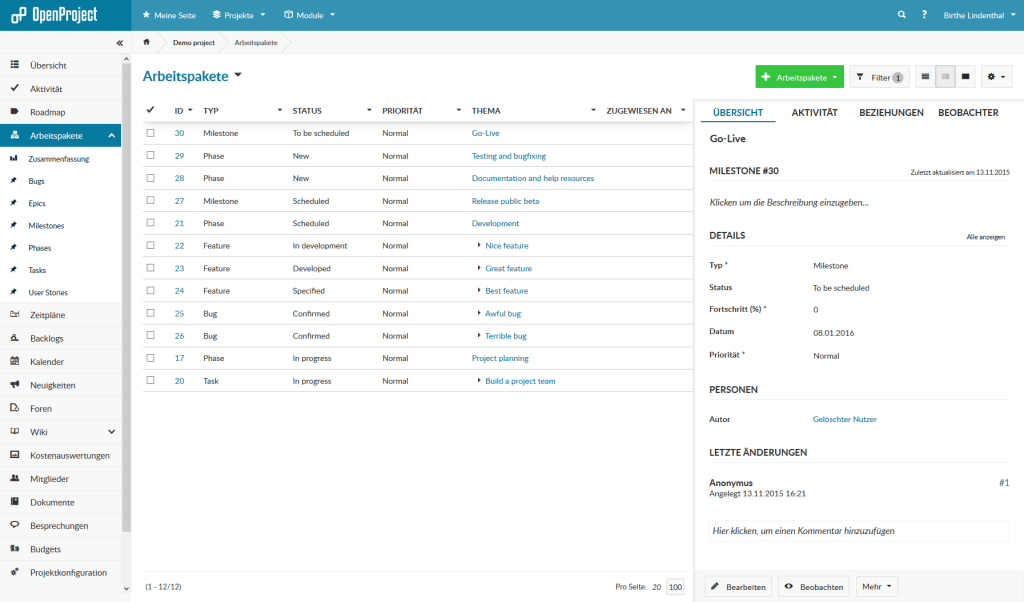Screen dimensions: 1024x602
Task: Tick checkbox for Task 20 row
Action: pos(151,381)
